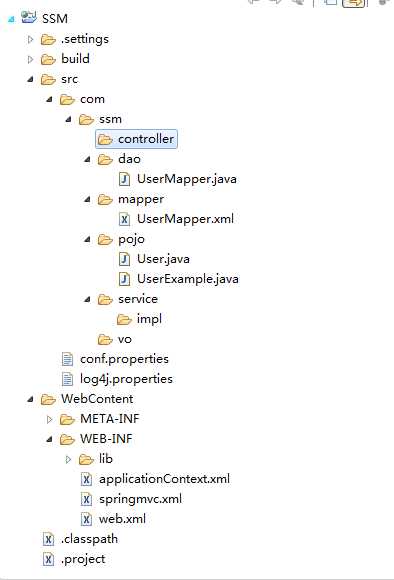Click the com package folder icon
394x580 pixels.
point(67,99)
